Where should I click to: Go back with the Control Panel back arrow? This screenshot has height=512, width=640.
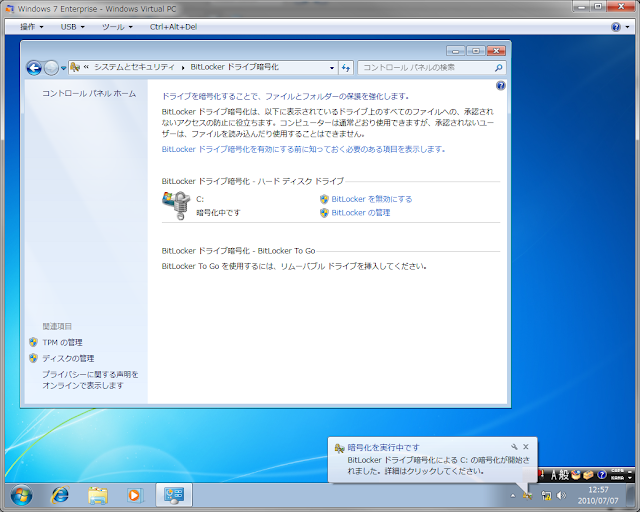pos(34,68)
